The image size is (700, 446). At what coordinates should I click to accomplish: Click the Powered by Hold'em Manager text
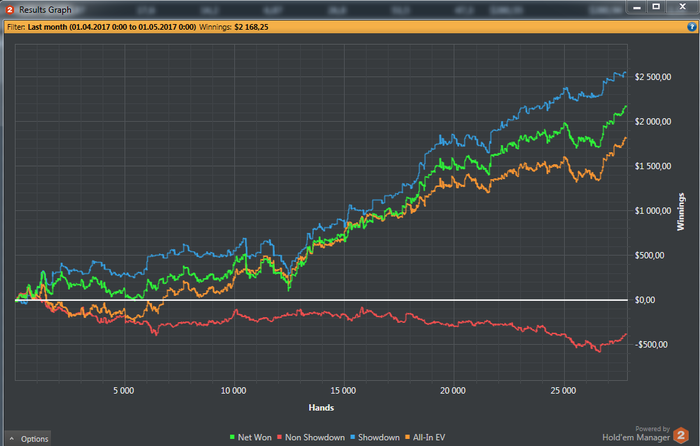coord(636,433)
